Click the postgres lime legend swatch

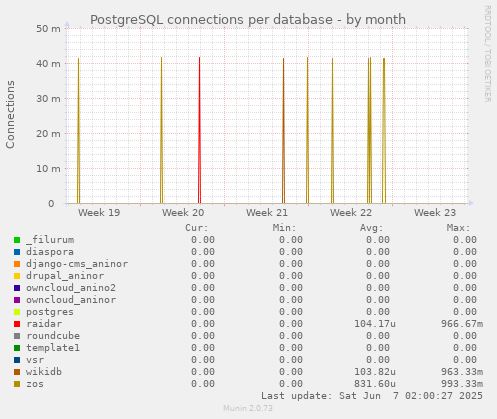[17, 312]
